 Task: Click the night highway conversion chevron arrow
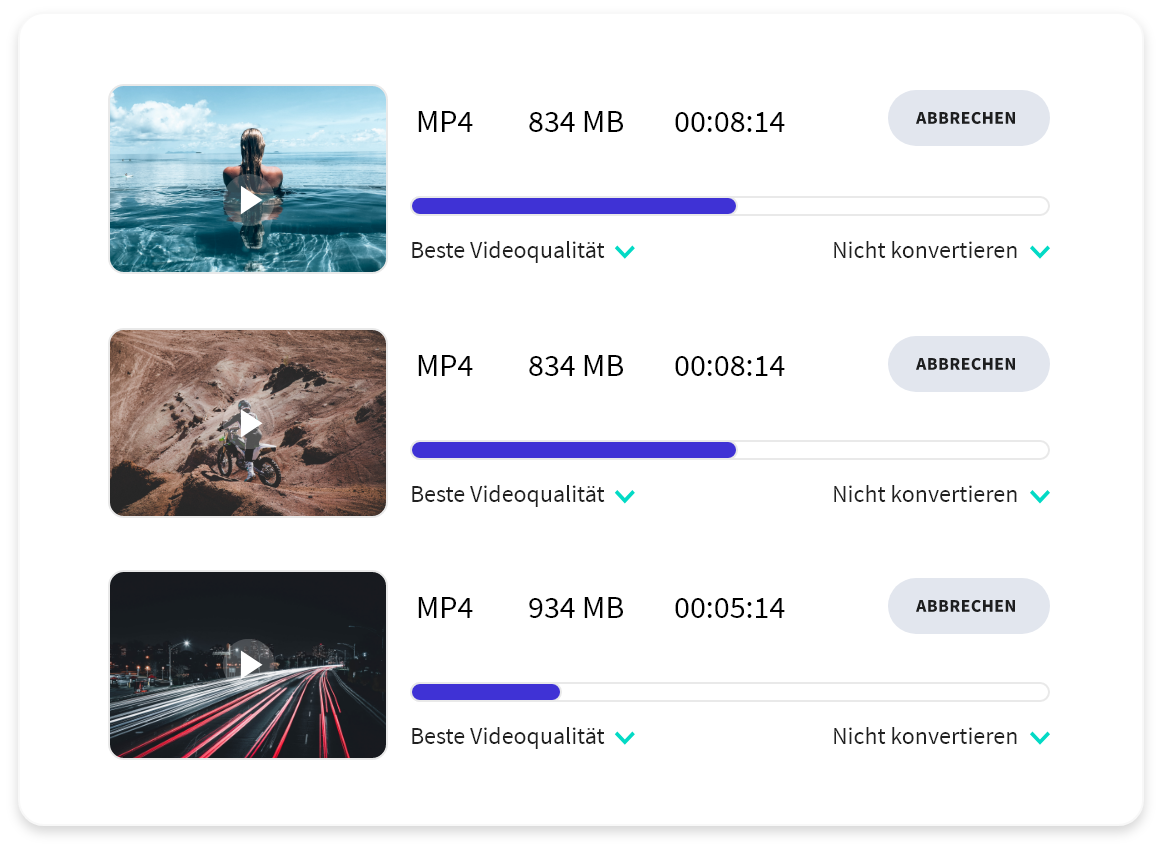pos(1040,738)
